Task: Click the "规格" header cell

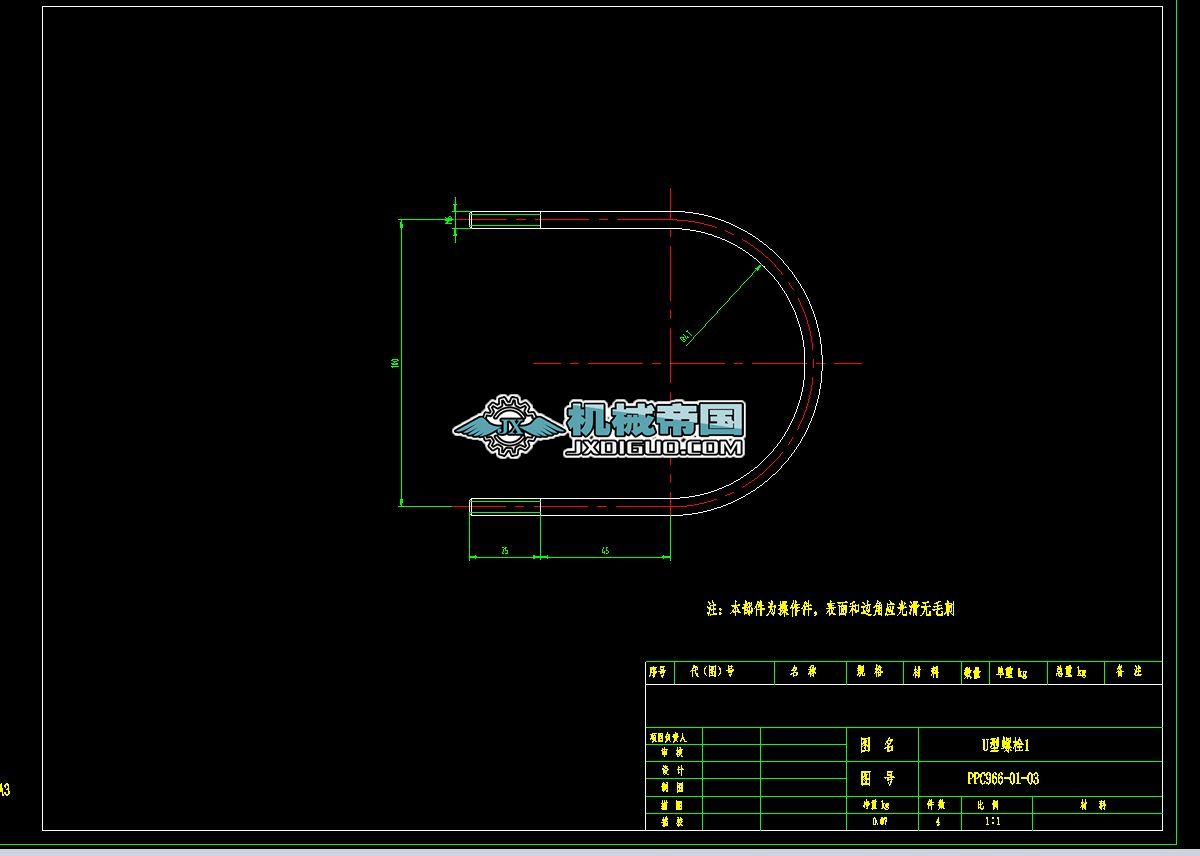Action: point(876,672)
